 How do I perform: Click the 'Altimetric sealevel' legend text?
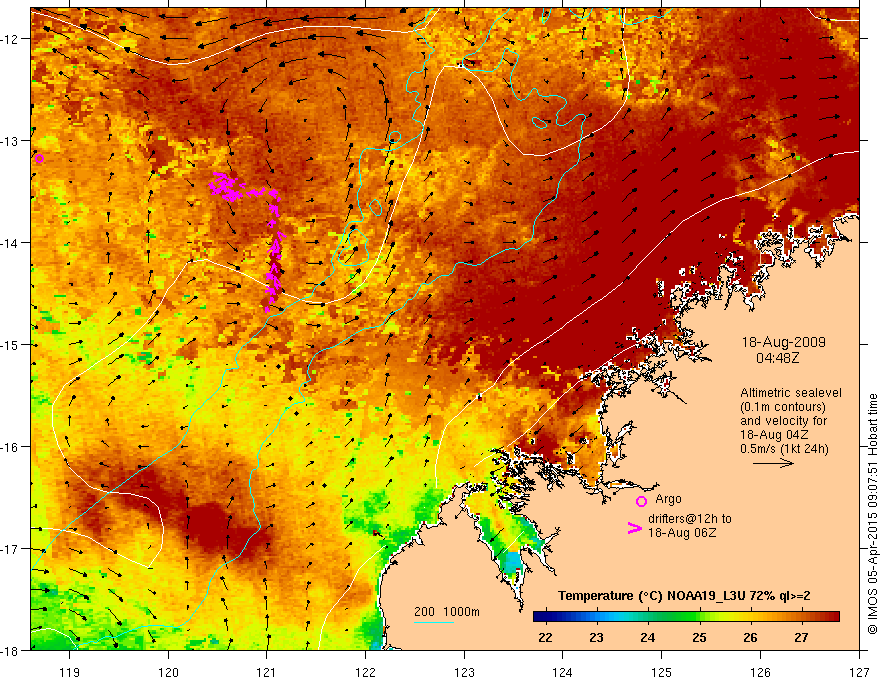[x=791, y=393]
